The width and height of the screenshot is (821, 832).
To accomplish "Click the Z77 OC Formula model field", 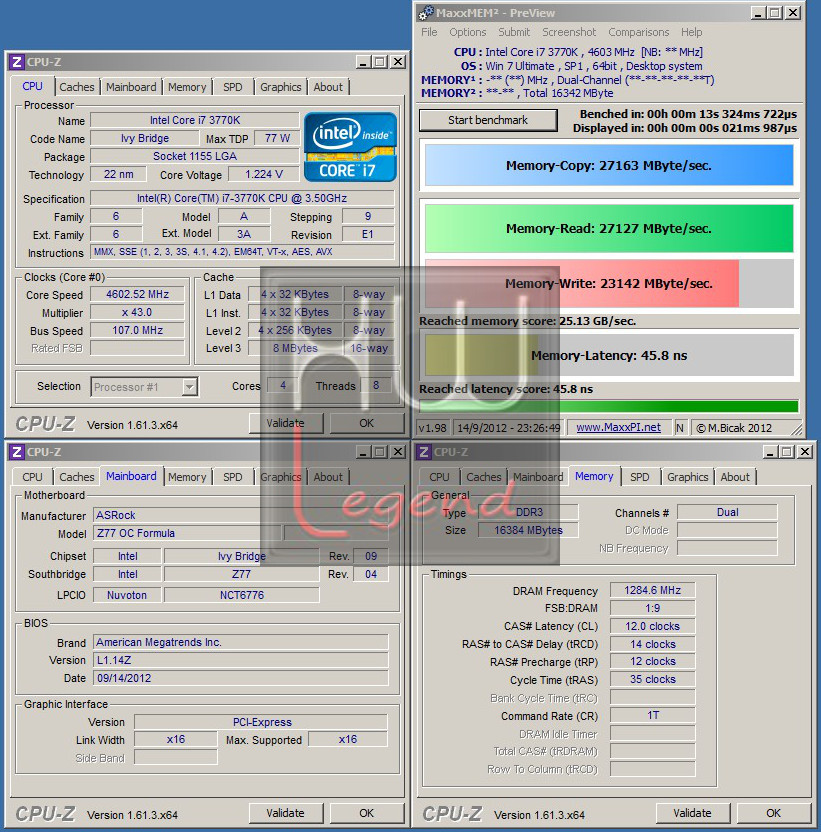I will pyautogui.click(x=188, y=533).
